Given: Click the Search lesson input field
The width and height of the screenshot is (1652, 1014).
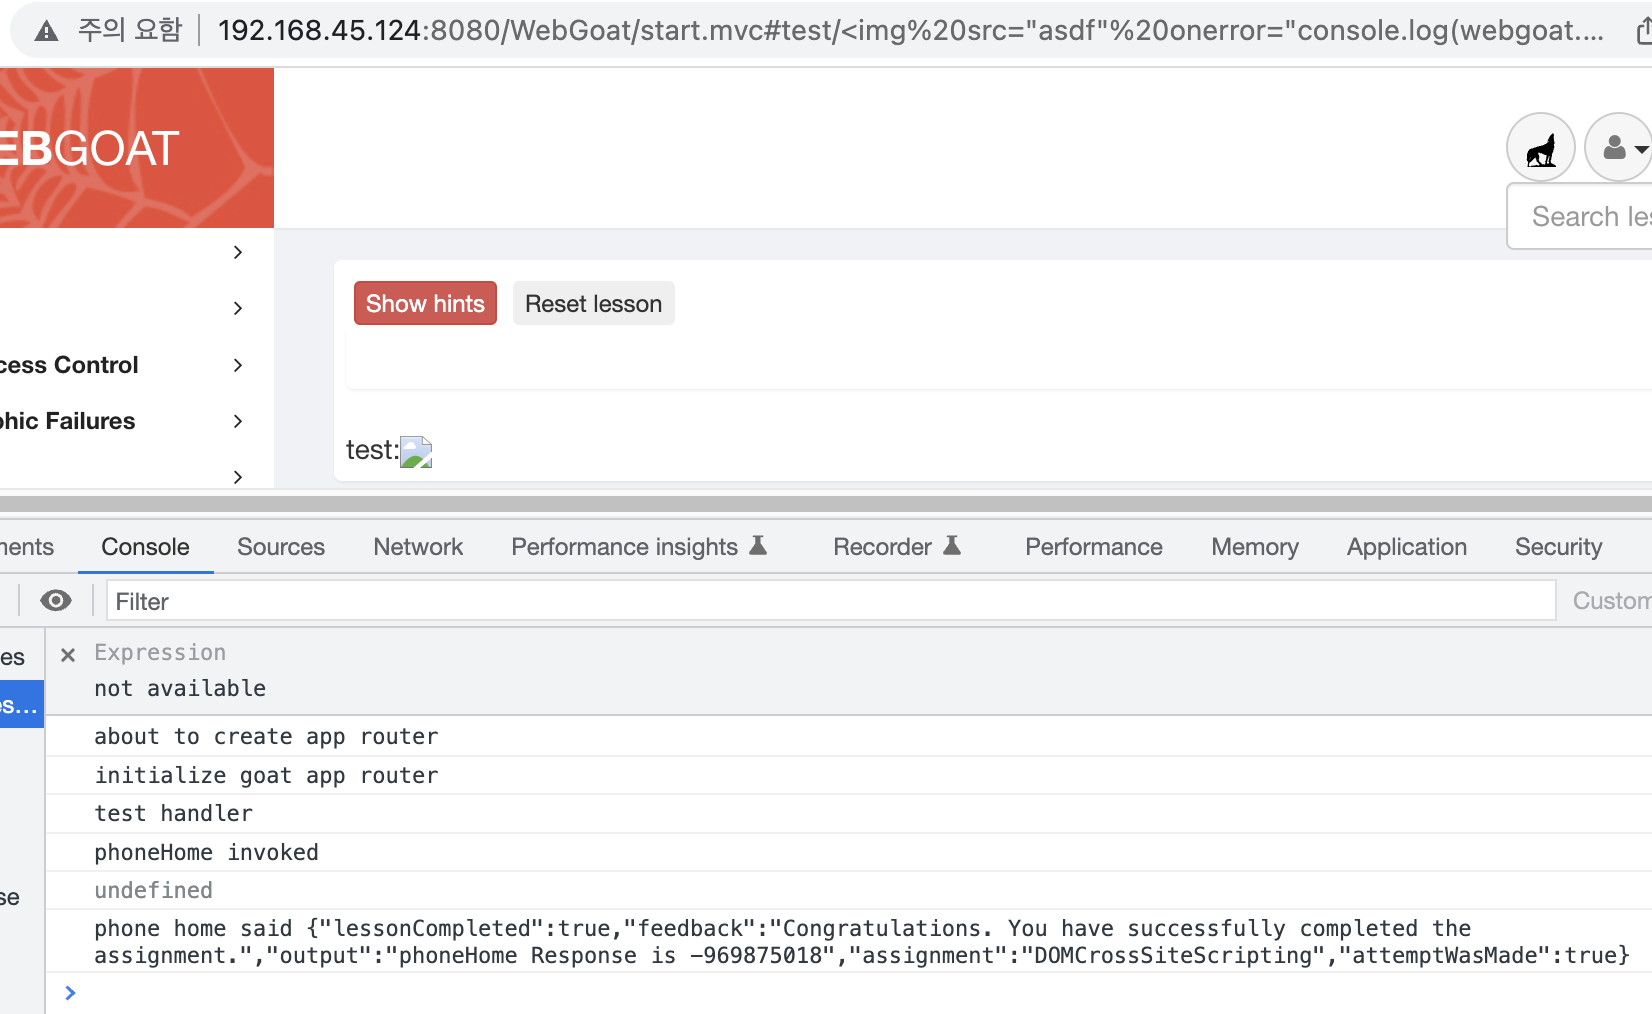Looking at the screenshot, I should click(x=1580, y=216).
